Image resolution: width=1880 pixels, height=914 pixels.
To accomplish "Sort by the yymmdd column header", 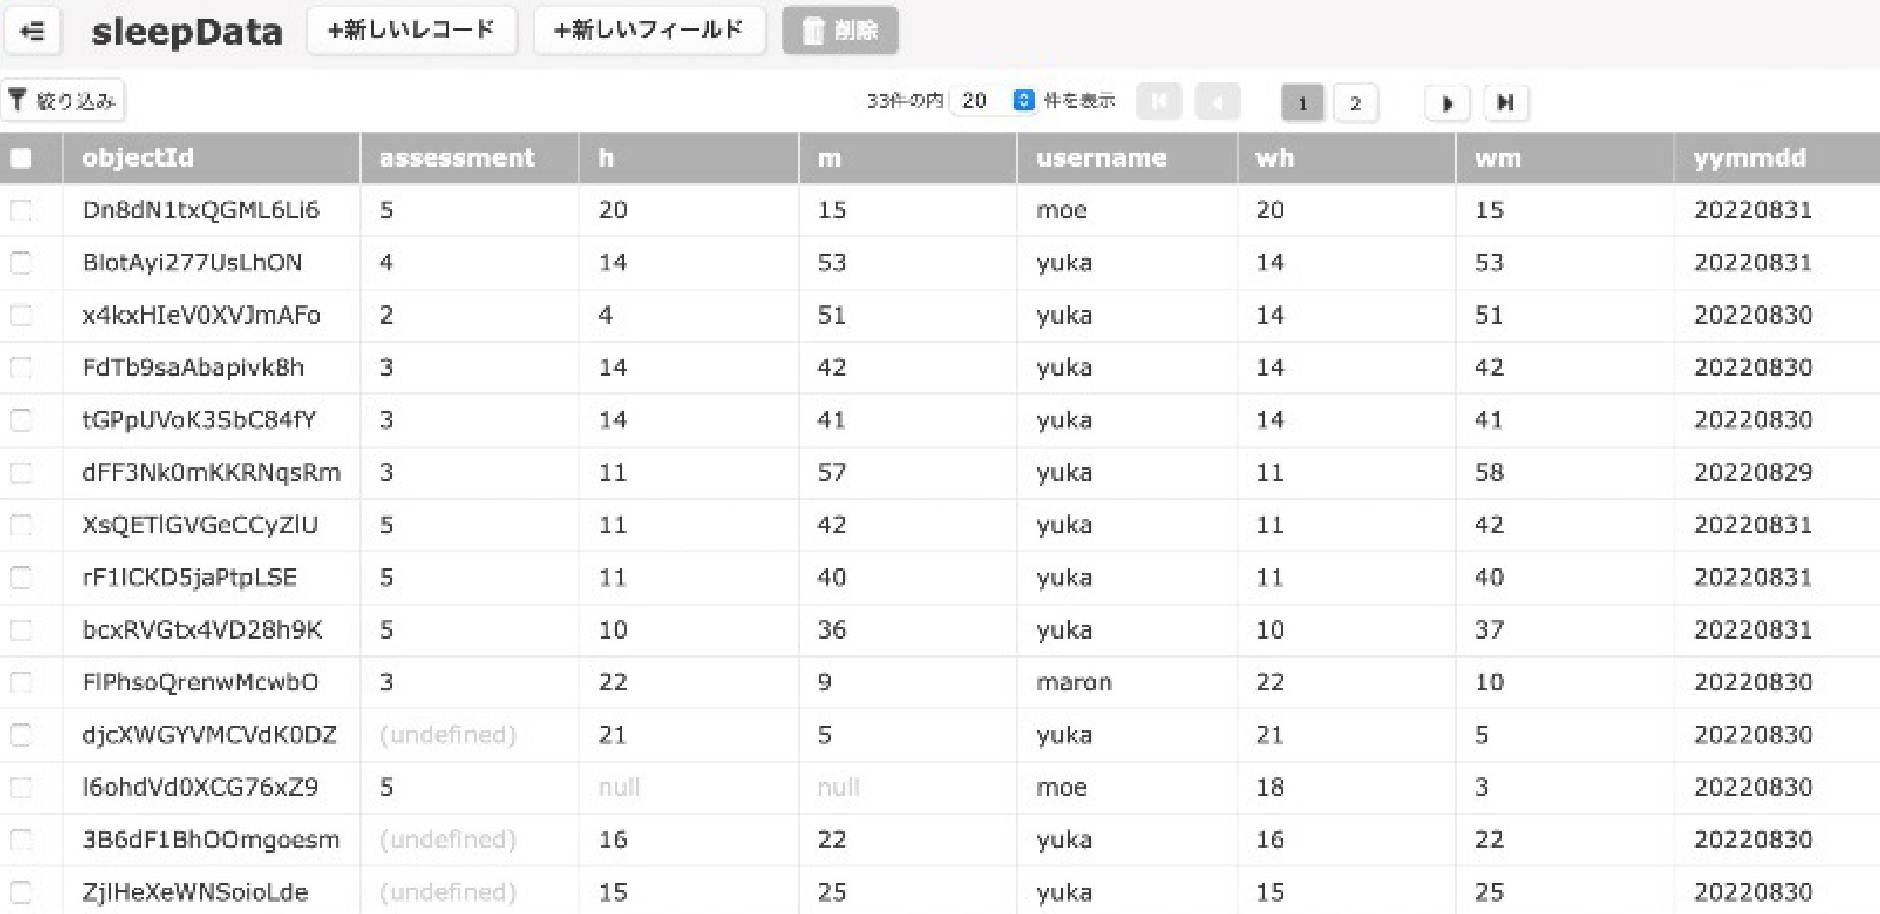I will click(1749, 158).
